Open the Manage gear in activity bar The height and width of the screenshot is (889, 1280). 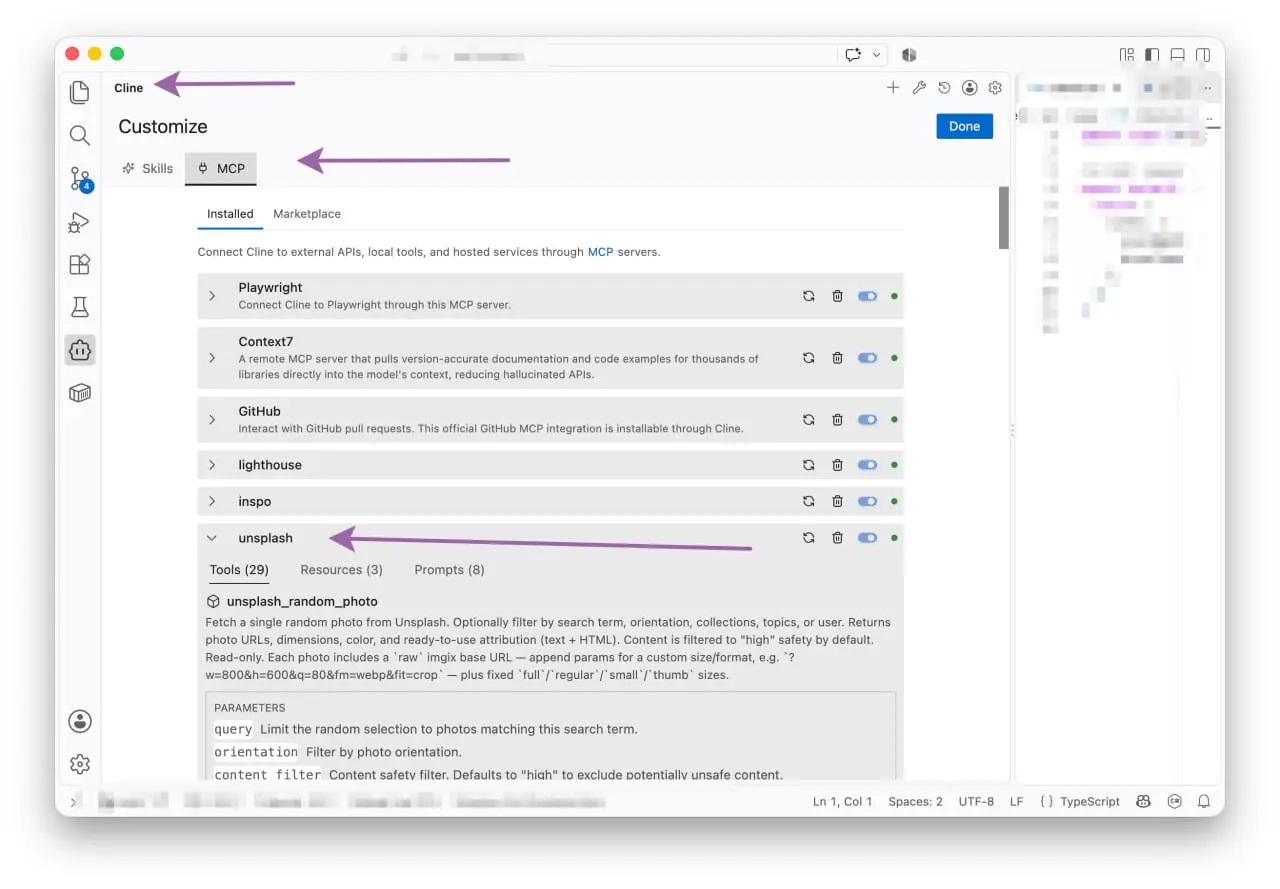click(x=80, y=764)
